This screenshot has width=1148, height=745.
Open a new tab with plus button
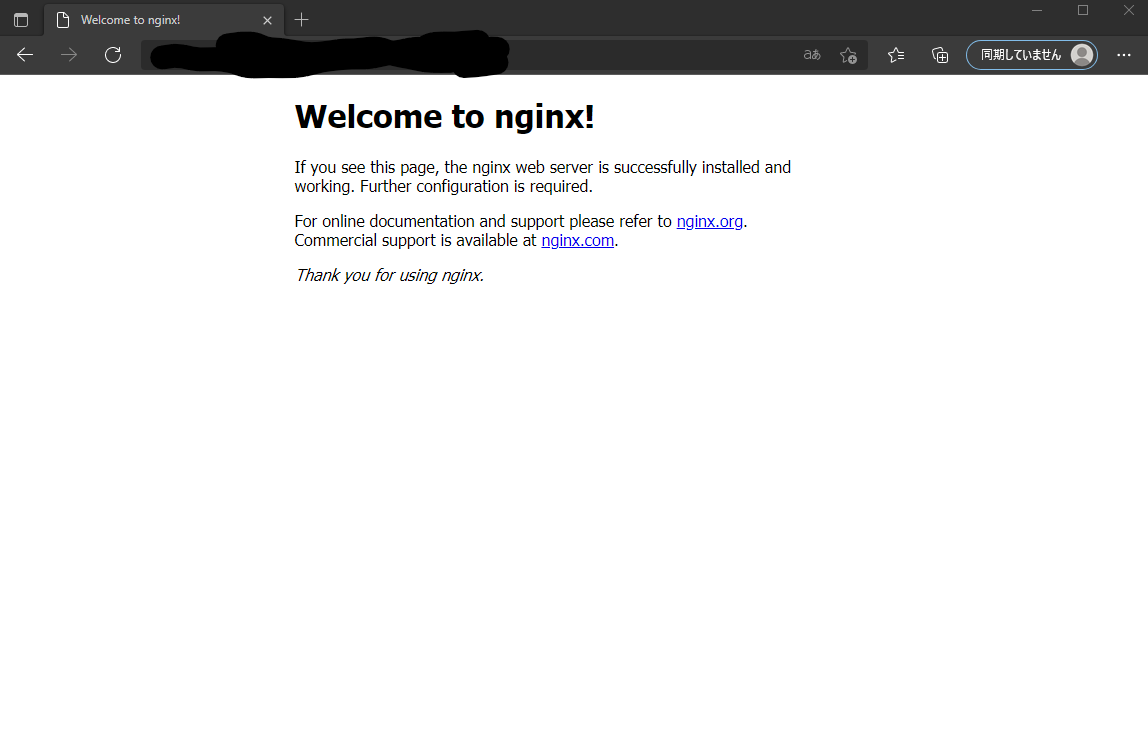tap(302, 20)
